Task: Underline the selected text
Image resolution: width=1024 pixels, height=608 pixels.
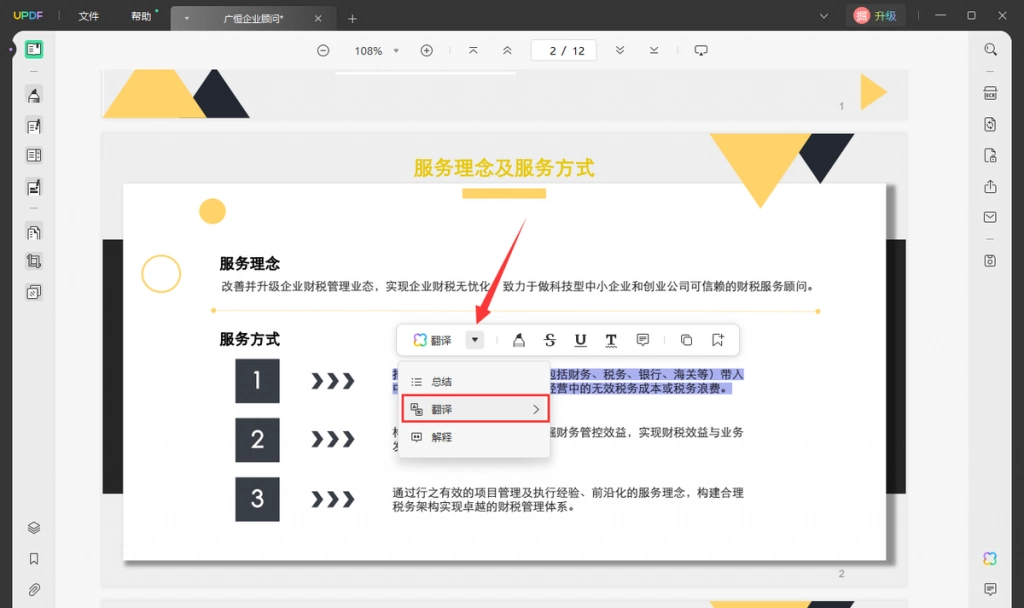Action: point(580,340)
